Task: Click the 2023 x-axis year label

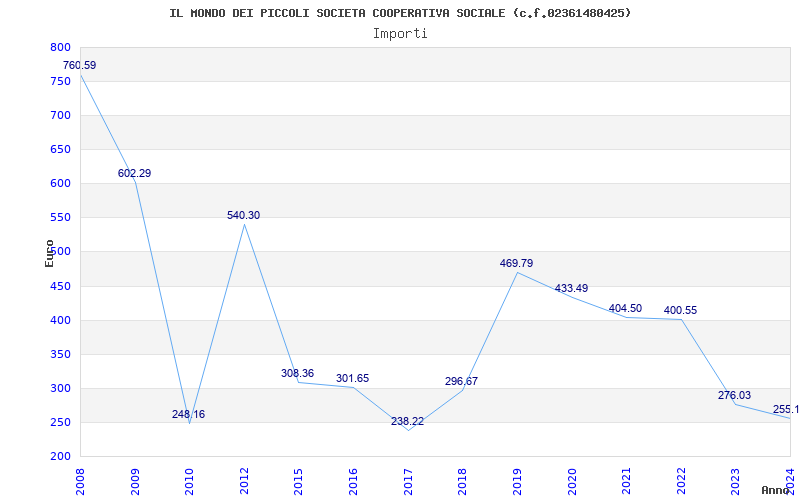Action: click(736, 481)
